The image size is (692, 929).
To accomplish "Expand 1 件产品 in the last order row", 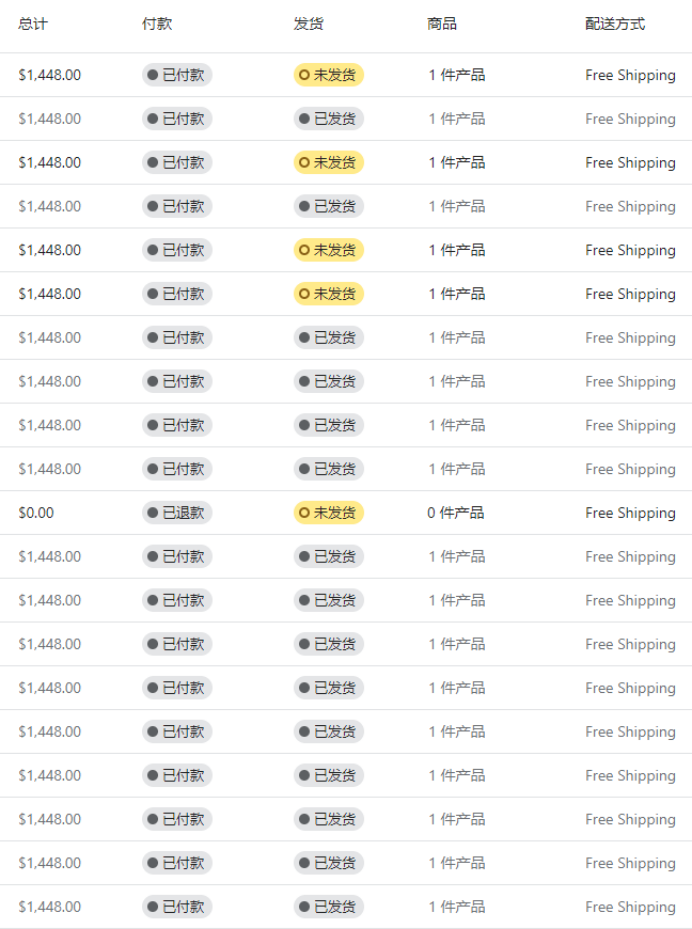I will tap(457, 906).
